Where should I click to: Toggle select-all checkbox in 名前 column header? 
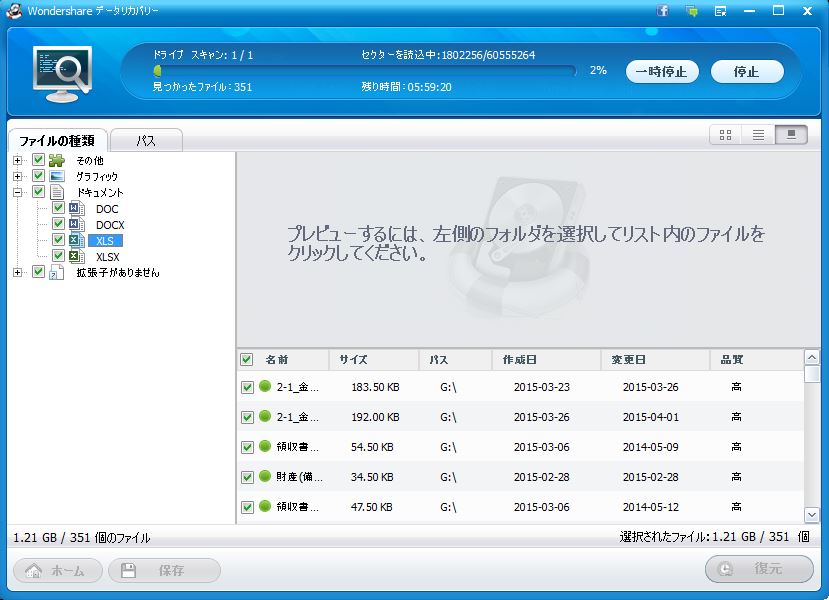coord(247,360)
